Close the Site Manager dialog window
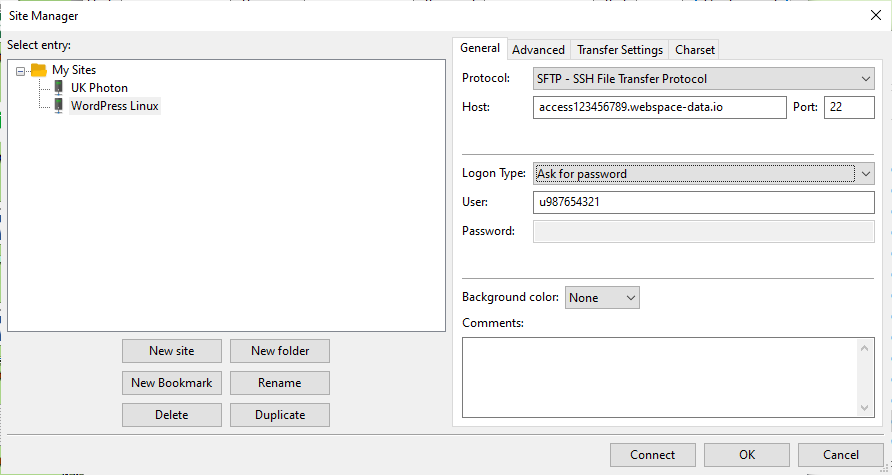The image size is (892, 475). click(x=876, y=14)
